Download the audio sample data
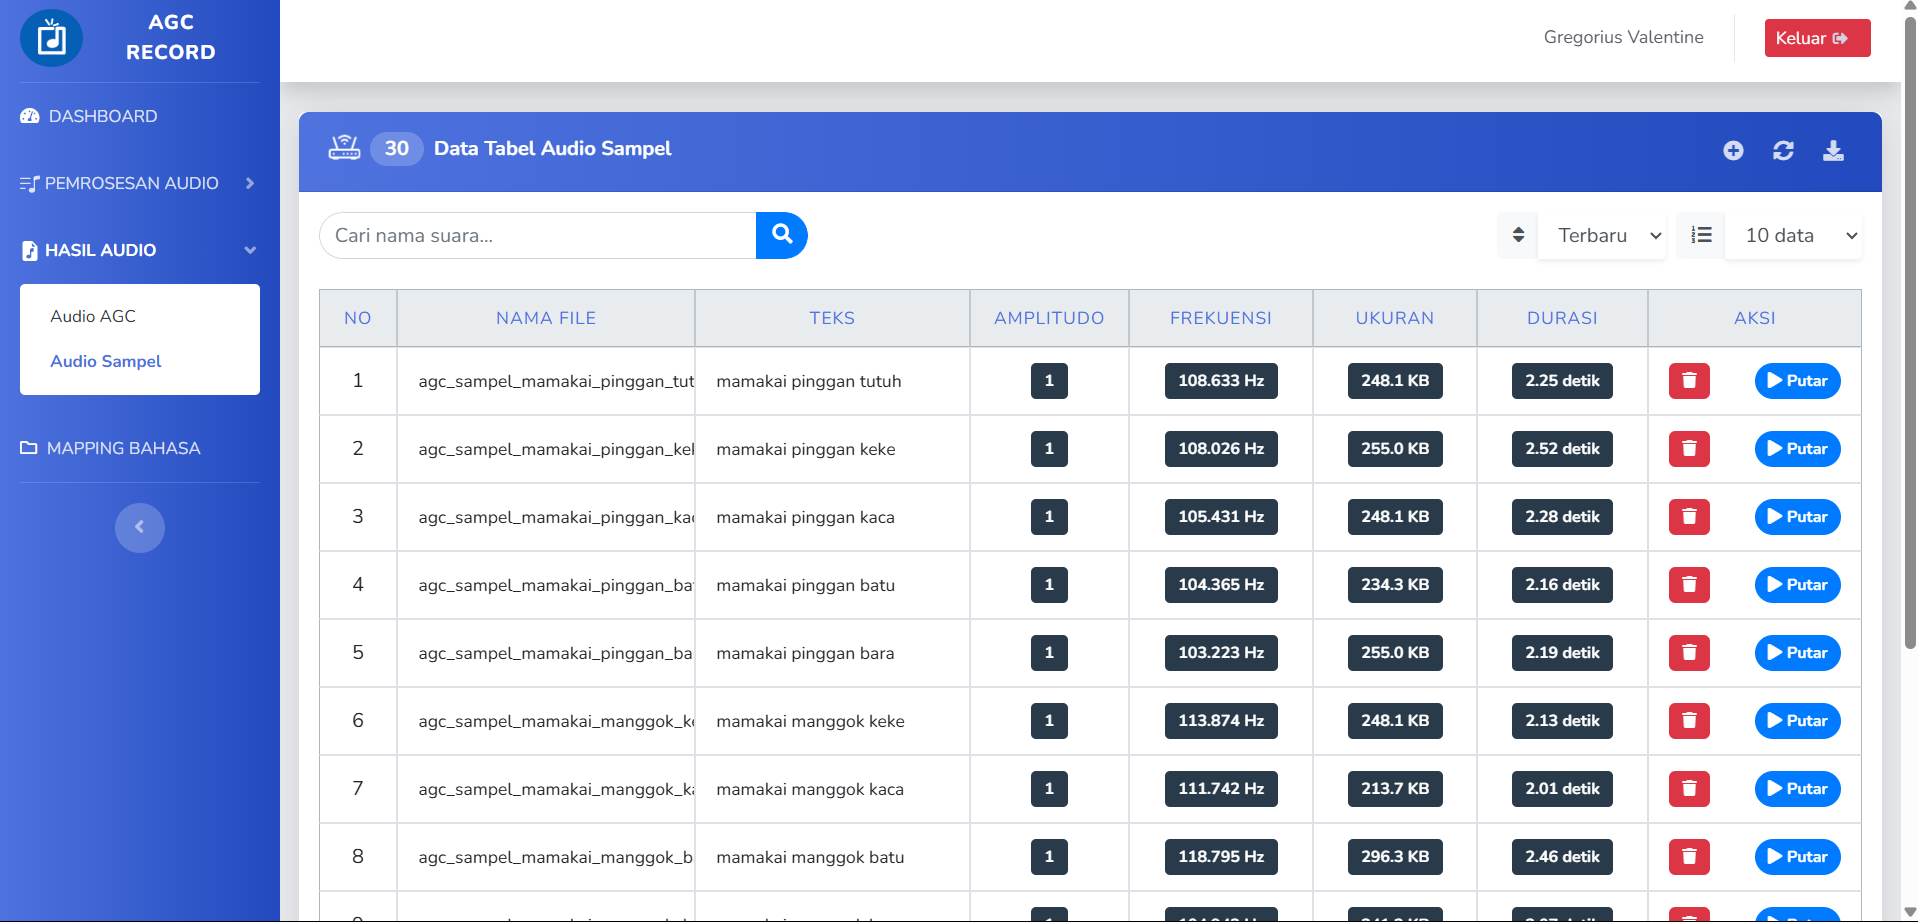1918x922 pixels. [1833, 150]
